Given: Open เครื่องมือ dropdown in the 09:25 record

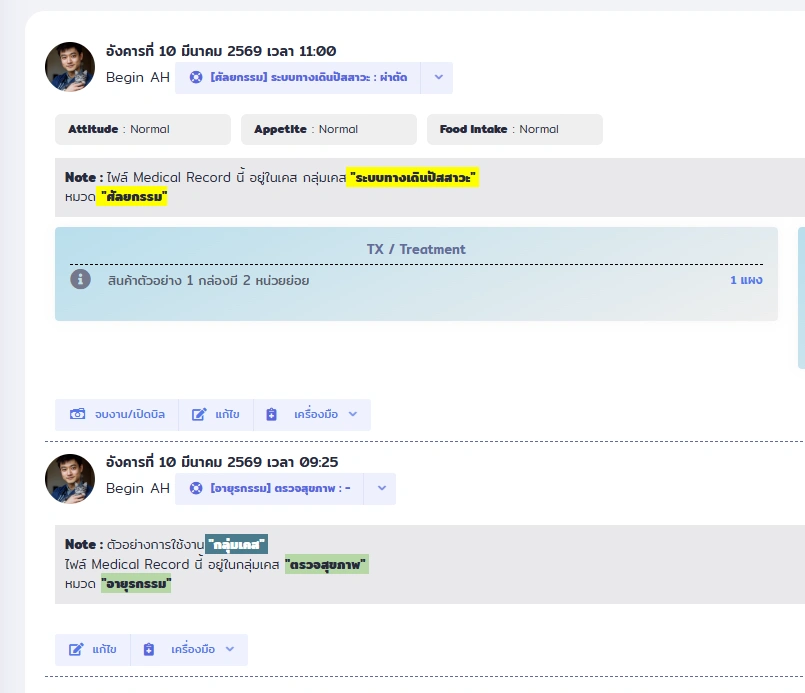Looking at the screenshot, I should (189, 650).
